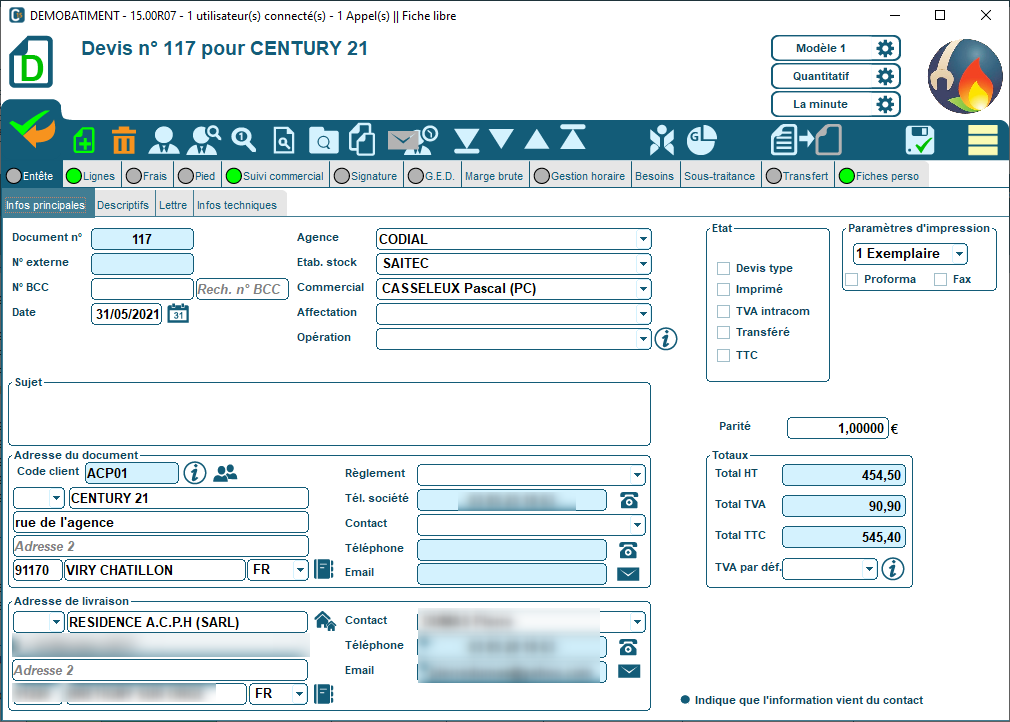Image resolution: width=1010 pixels, height=722 pixels.
Task: Click the magnifying glass search icon
Action: click(x=243, y=140)
